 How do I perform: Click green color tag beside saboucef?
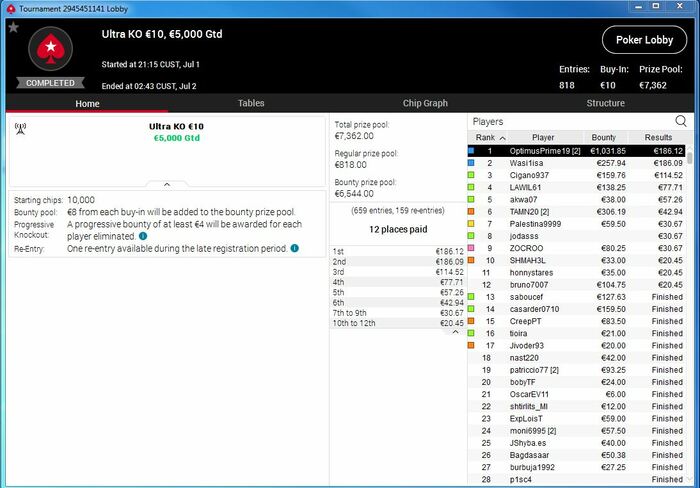(x=471, y=296)
